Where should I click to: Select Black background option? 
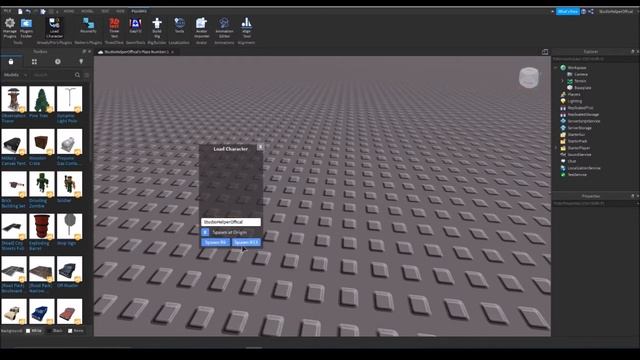point(55,331)
